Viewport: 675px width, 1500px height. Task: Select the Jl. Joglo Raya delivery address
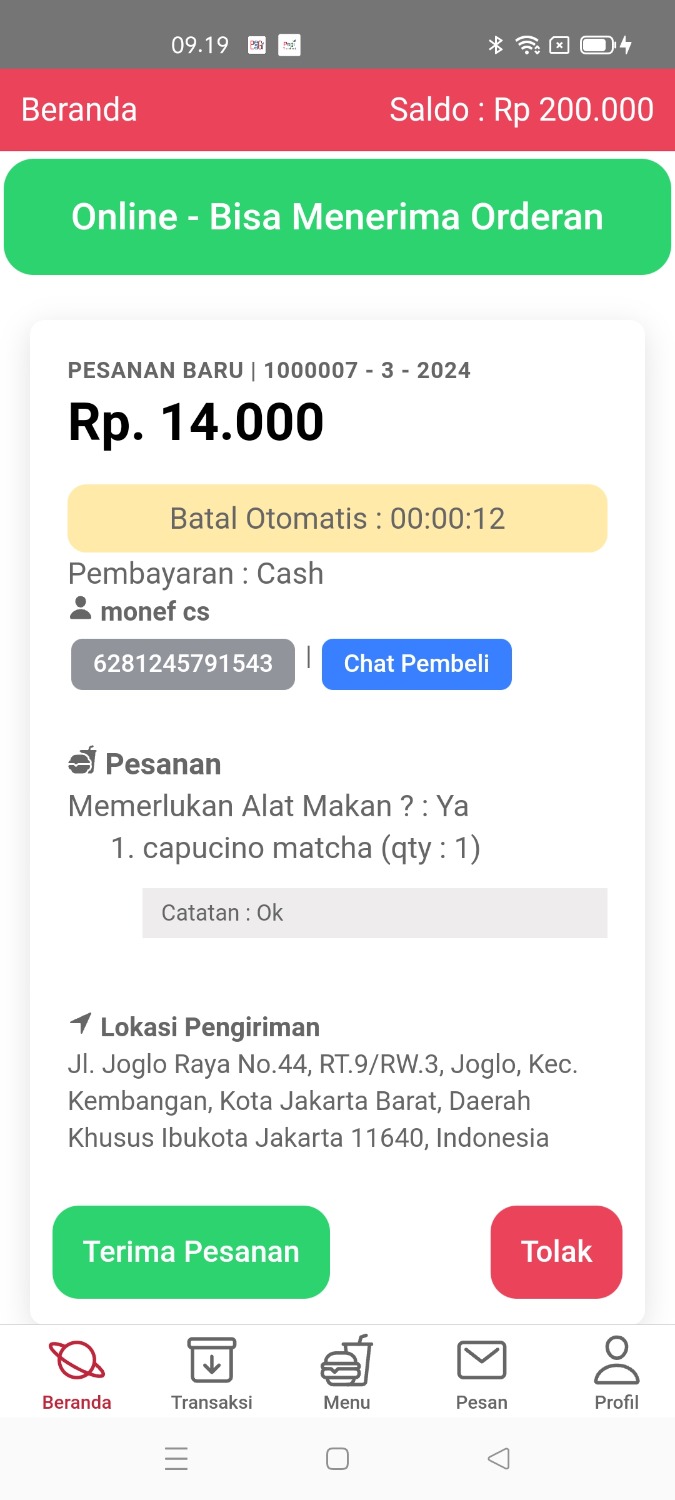[x=323, y=1100]
